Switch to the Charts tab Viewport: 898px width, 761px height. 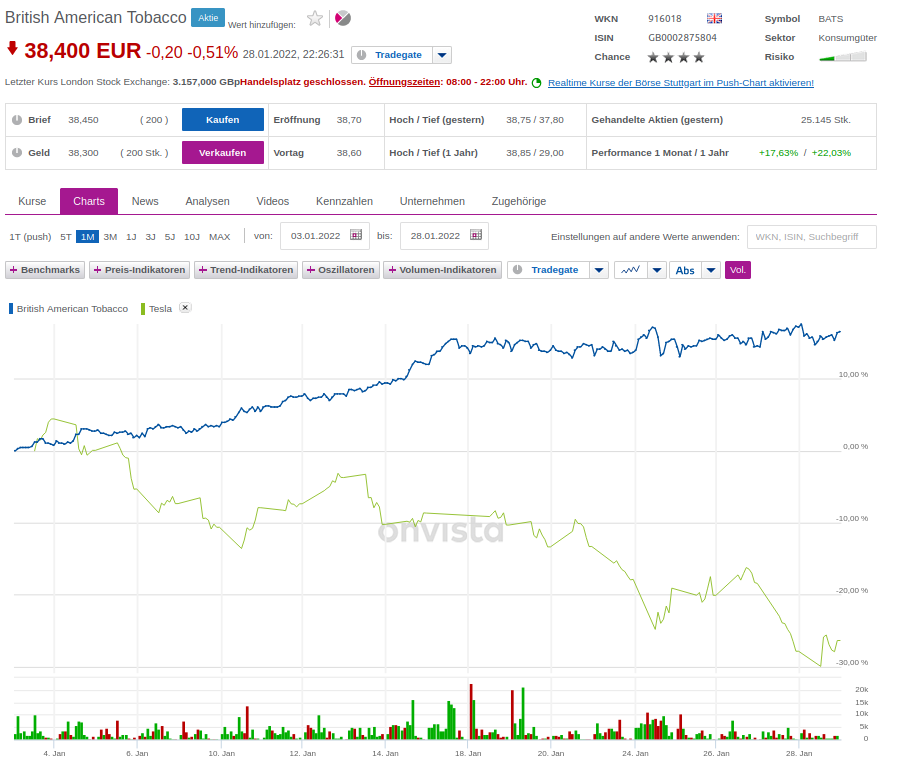pyautogui.click(x=89, y=202)
